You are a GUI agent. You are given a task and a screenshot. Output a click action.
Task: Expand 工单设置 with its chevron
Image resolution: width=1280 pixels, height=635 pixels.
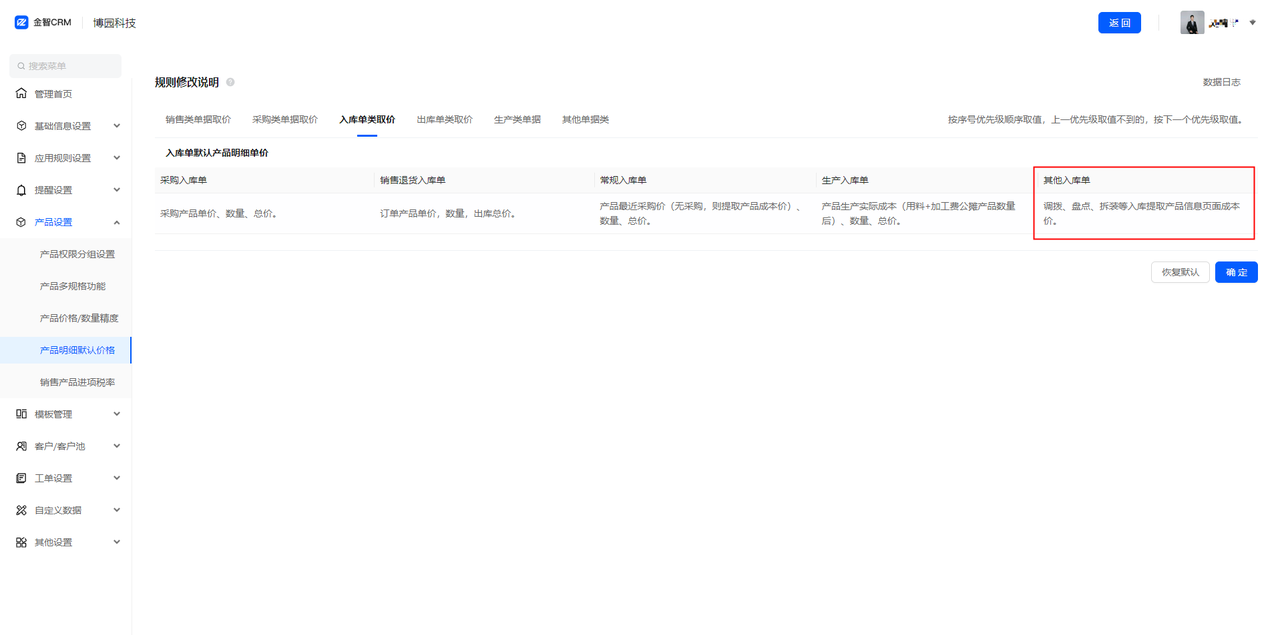[117, 478]
